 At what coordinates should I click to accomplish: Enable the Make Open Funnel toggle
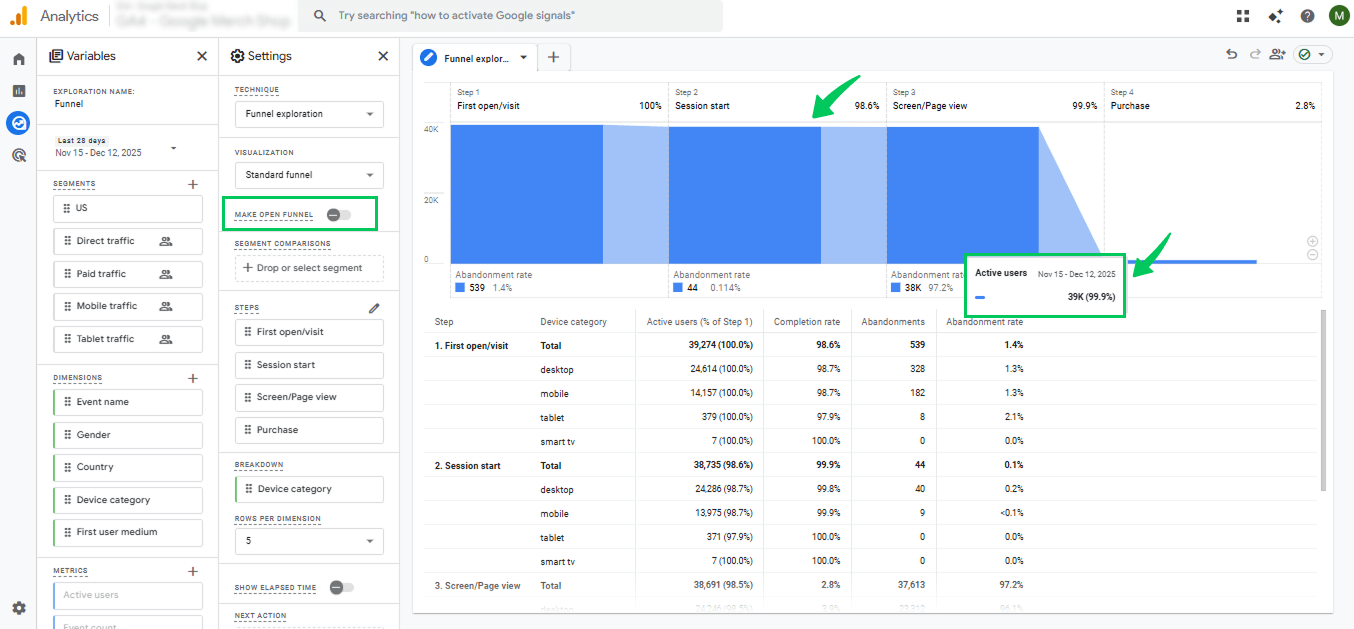click(x=338, y=215)
